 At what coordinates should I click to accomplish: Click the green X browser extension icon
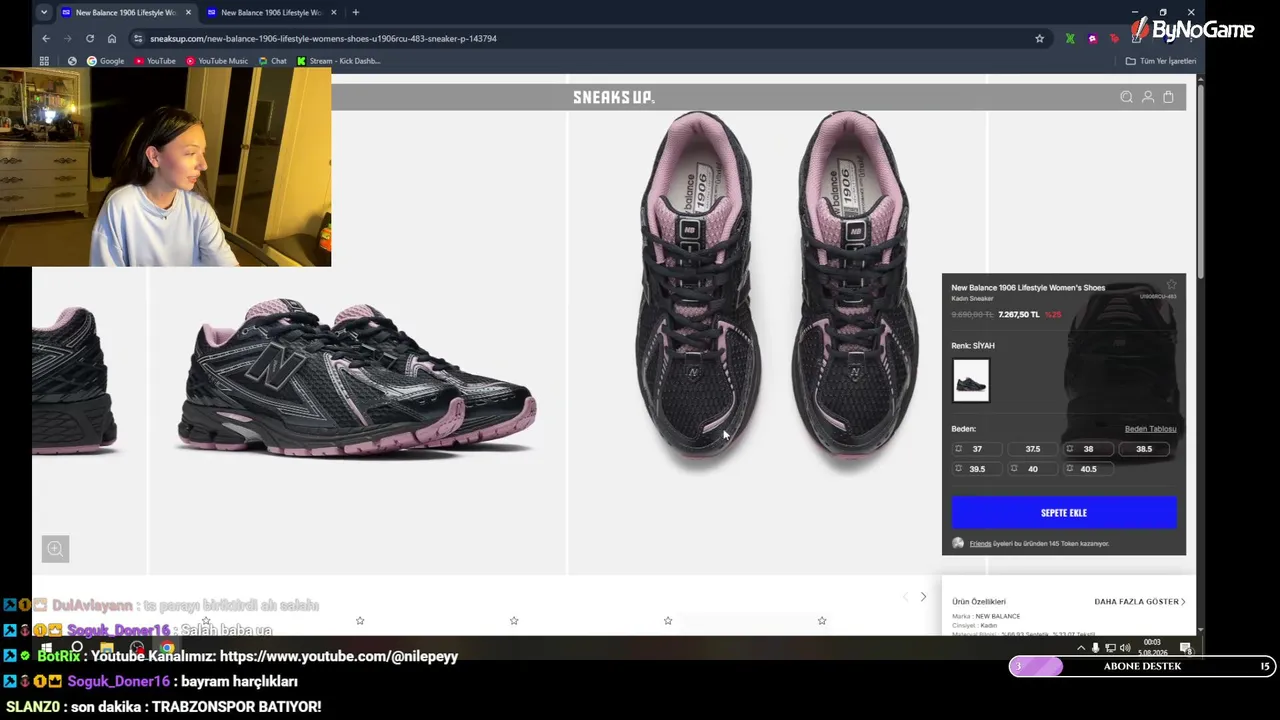coord(1070,38)
